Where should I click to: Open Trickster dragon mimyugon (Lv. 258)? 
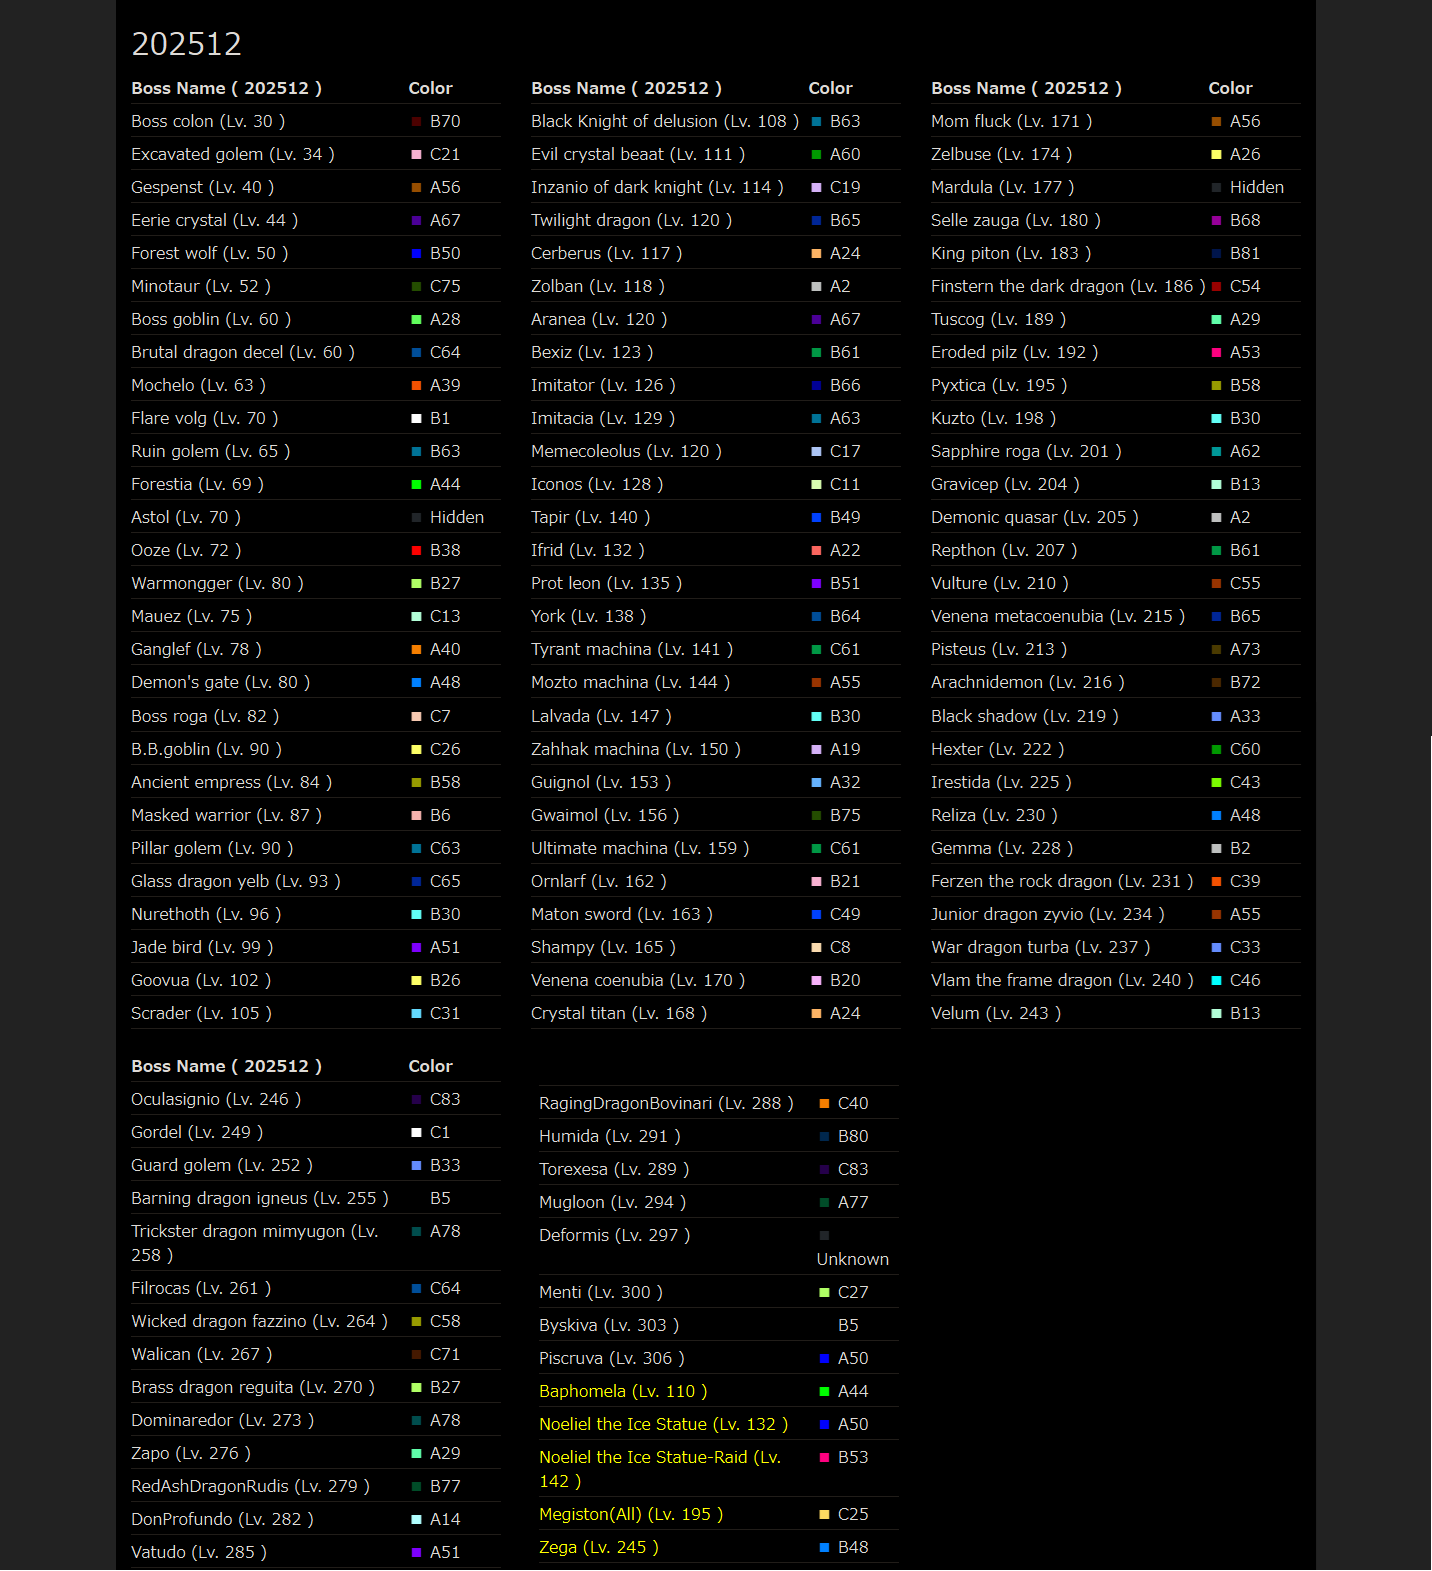point(254,1243)
